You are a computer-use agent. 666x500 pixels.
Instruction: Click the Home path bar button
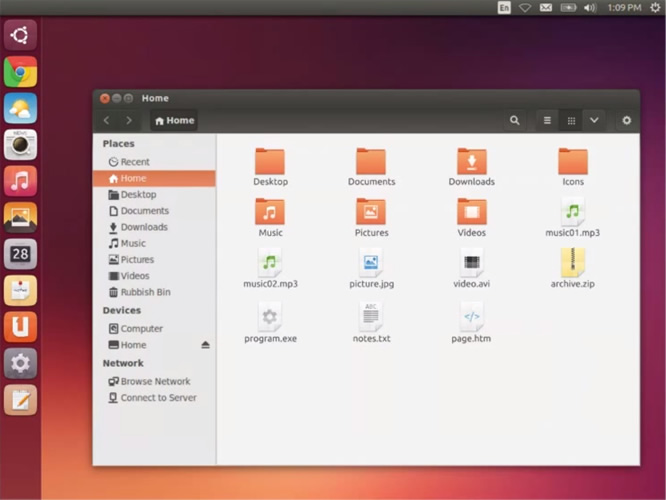174,120
